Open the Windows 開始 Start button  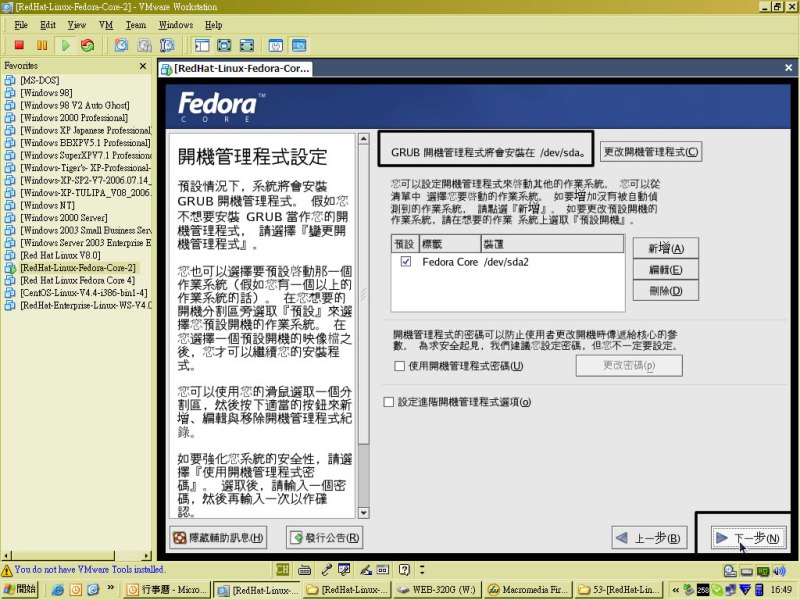point(19,589)
